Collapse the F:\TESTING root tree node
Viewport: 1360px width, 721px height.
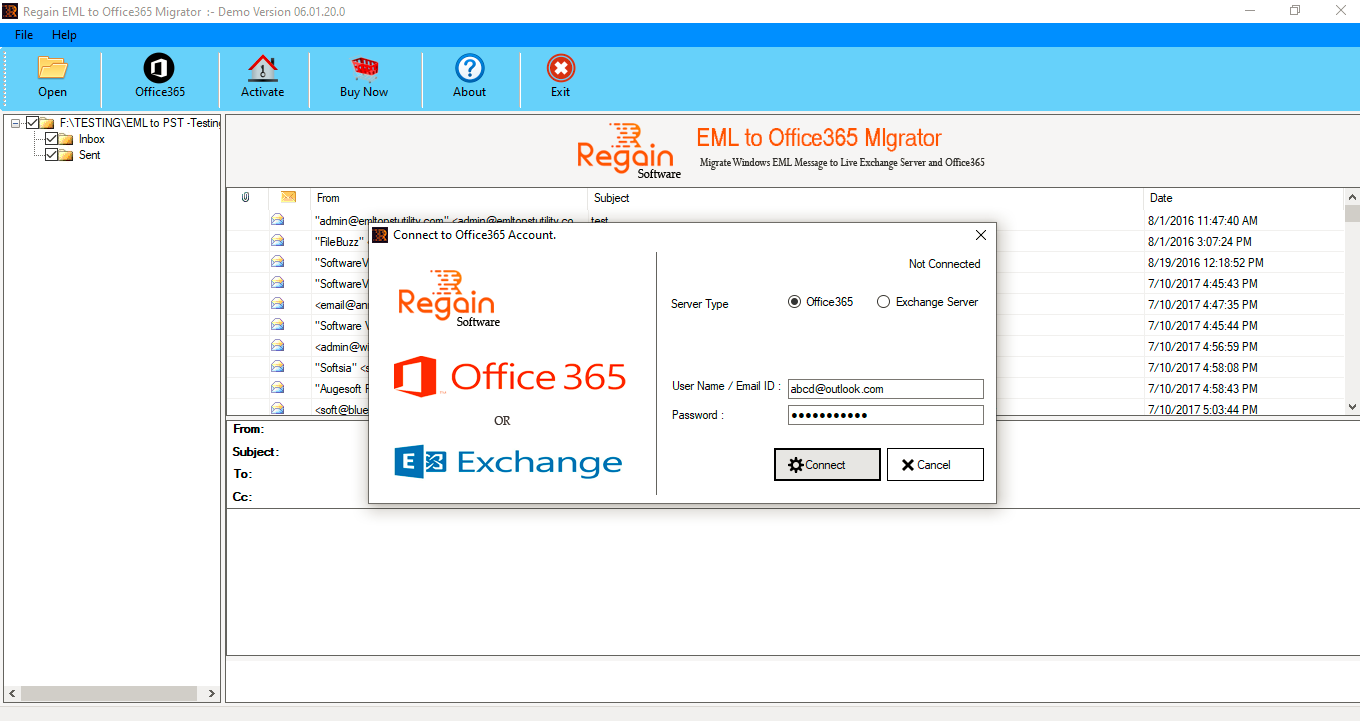click(16, 123)
